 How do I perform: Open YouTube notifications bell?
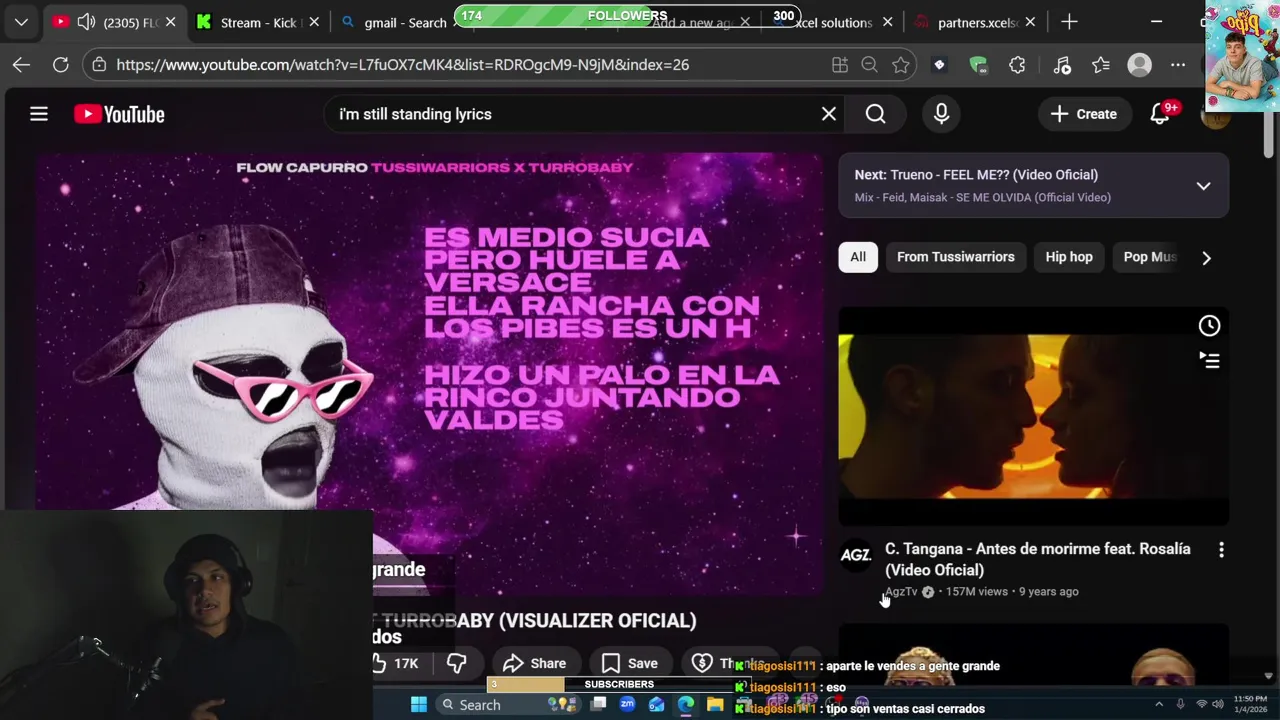(1160, 114)
